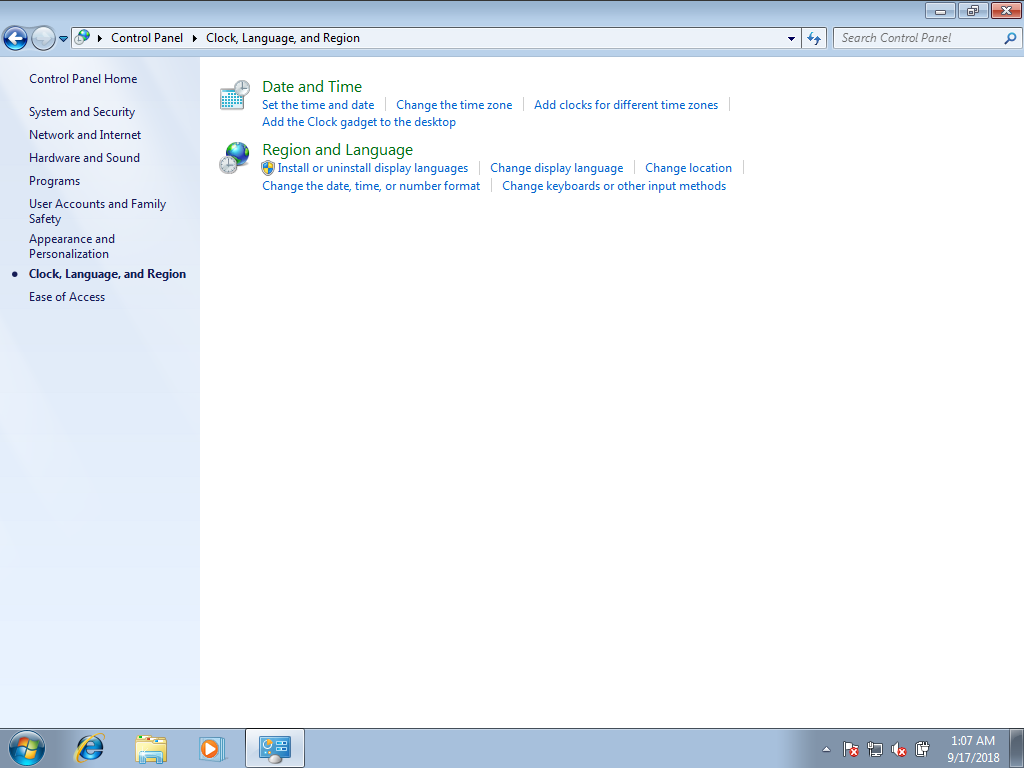This screenshot has width=1024, height=768.
Task: Click the Region and Language globe icon
Action: [x=234, y=158]
